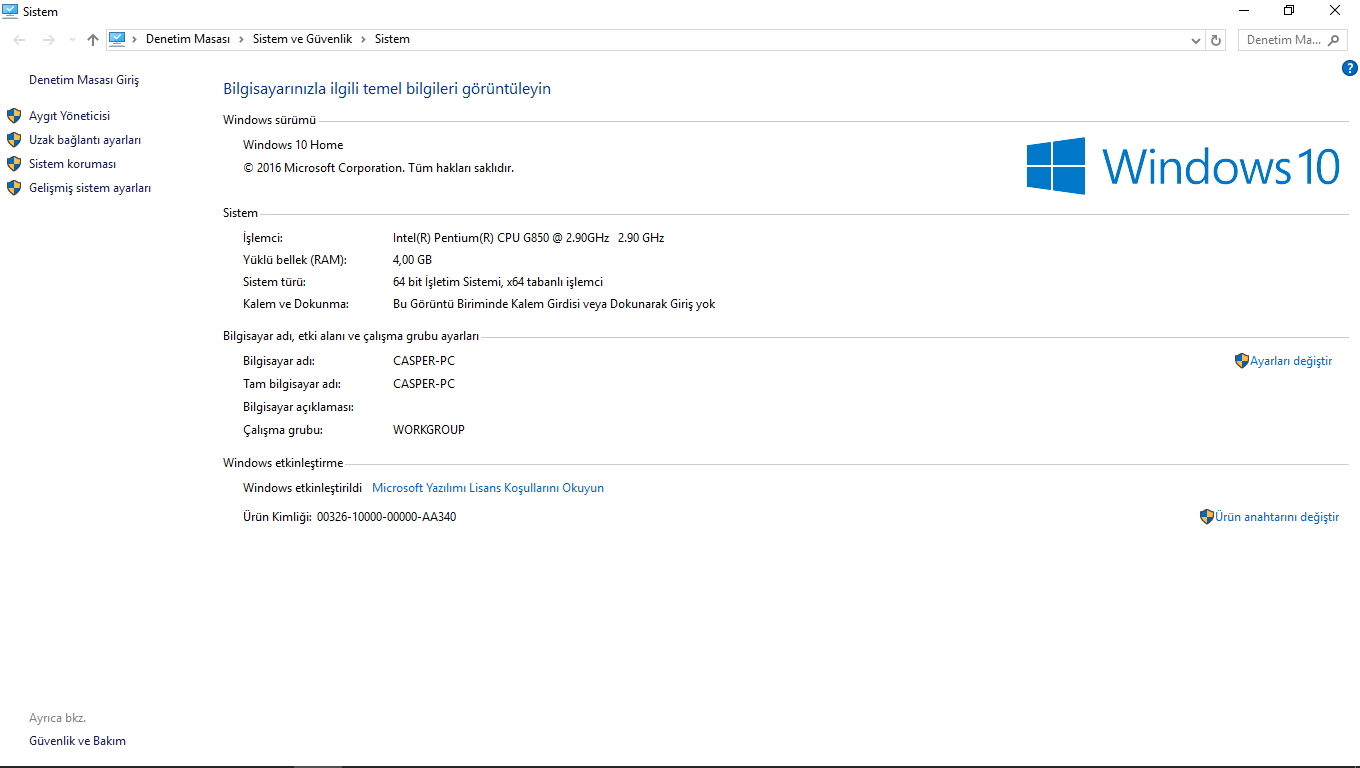Click Ayarları değiştir link

1291,361
